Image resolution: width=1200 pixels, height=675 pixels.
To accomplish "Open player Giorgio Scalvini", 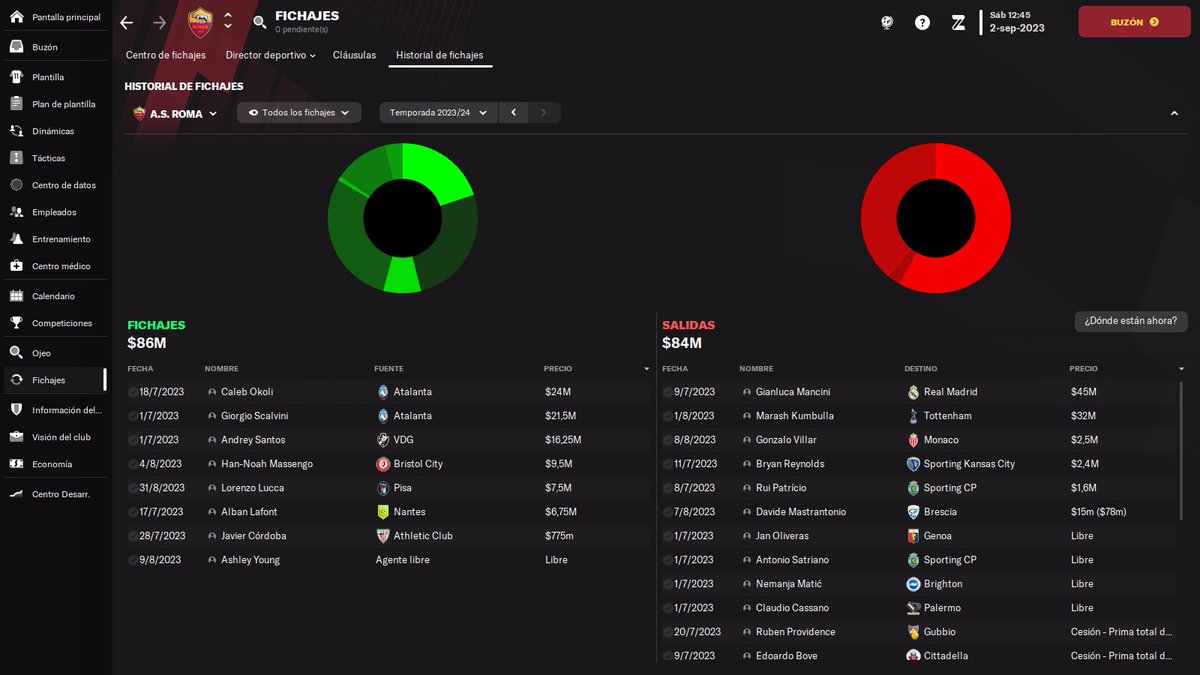I will coord(254,416).
